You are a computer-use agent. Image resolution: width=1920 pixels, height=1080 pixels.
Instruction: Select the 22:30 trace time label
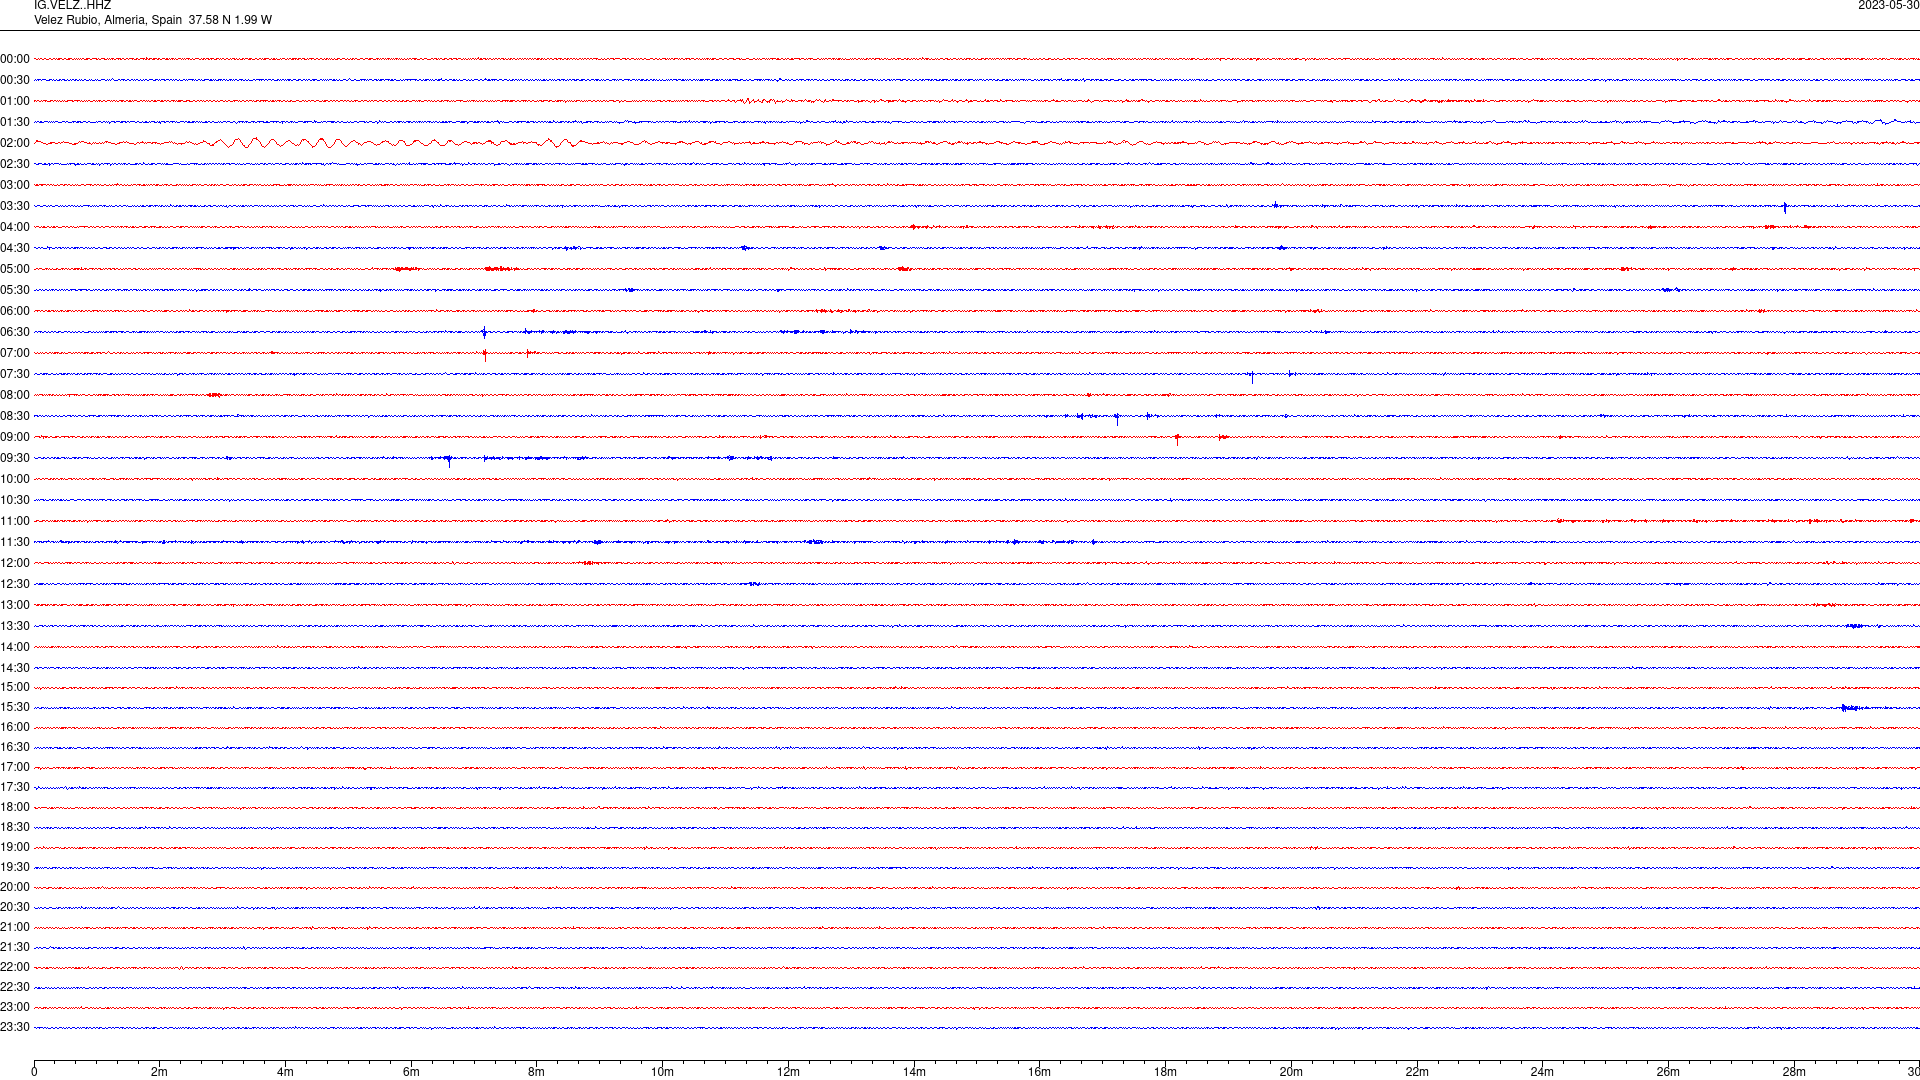pyautogui.click(x=15, y=987)
